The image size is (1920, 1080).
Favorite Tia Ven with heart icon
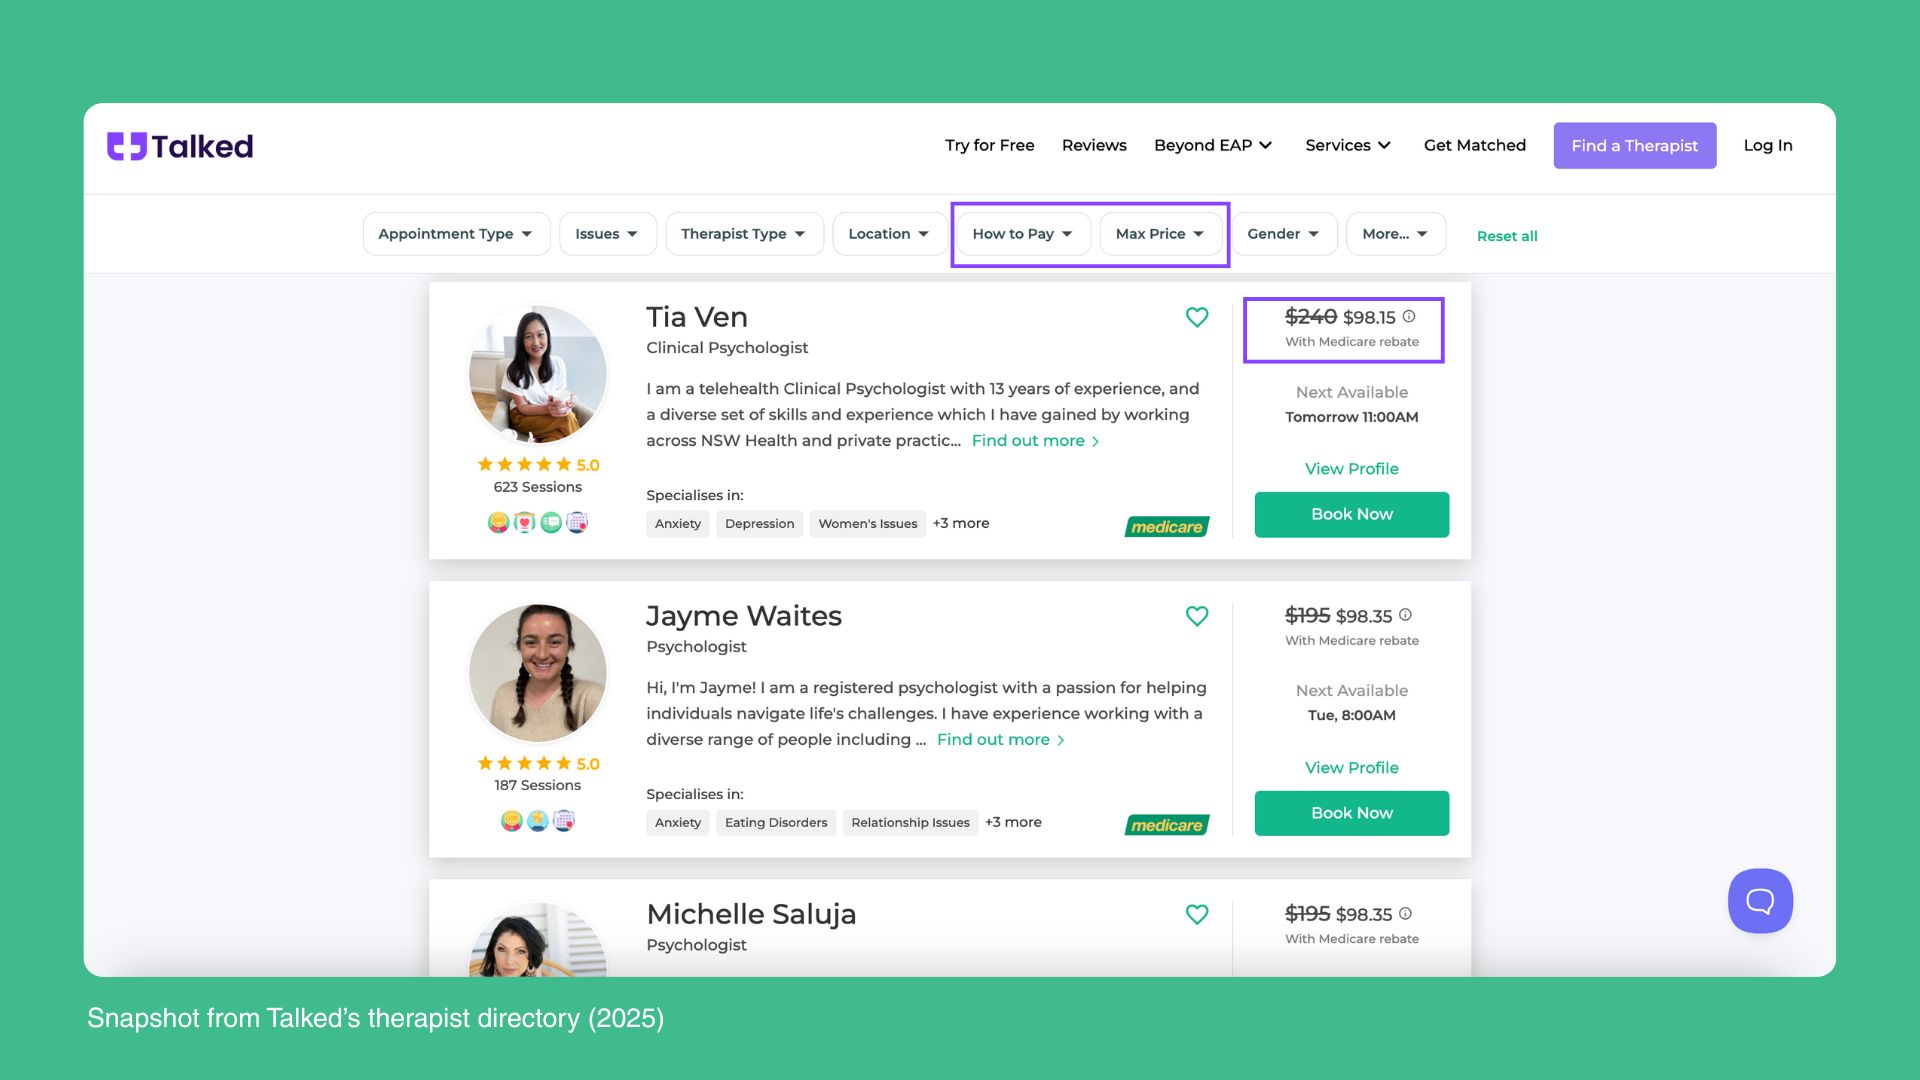(1197, 317)
